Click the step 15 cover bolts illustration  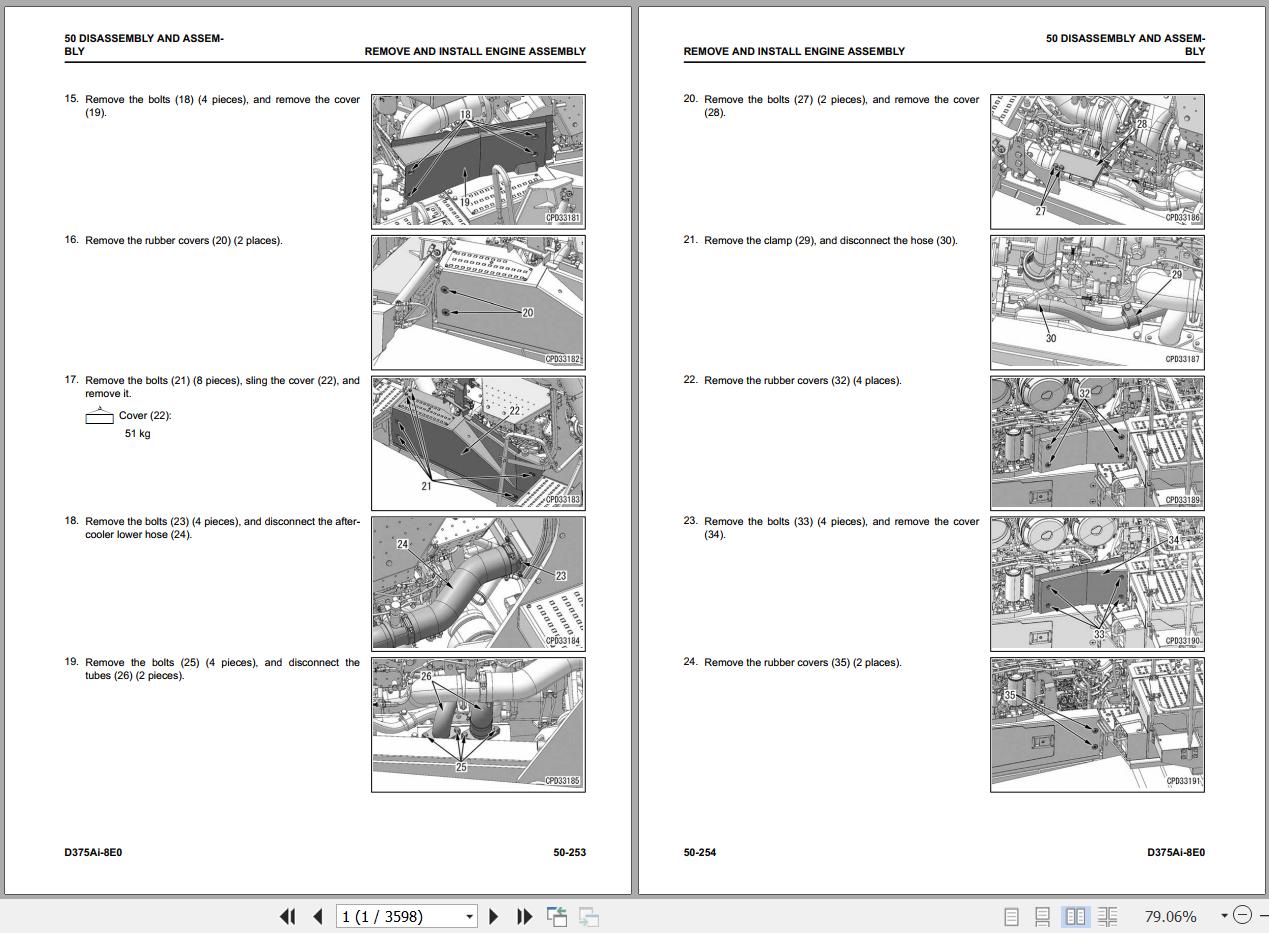(478, 161)
